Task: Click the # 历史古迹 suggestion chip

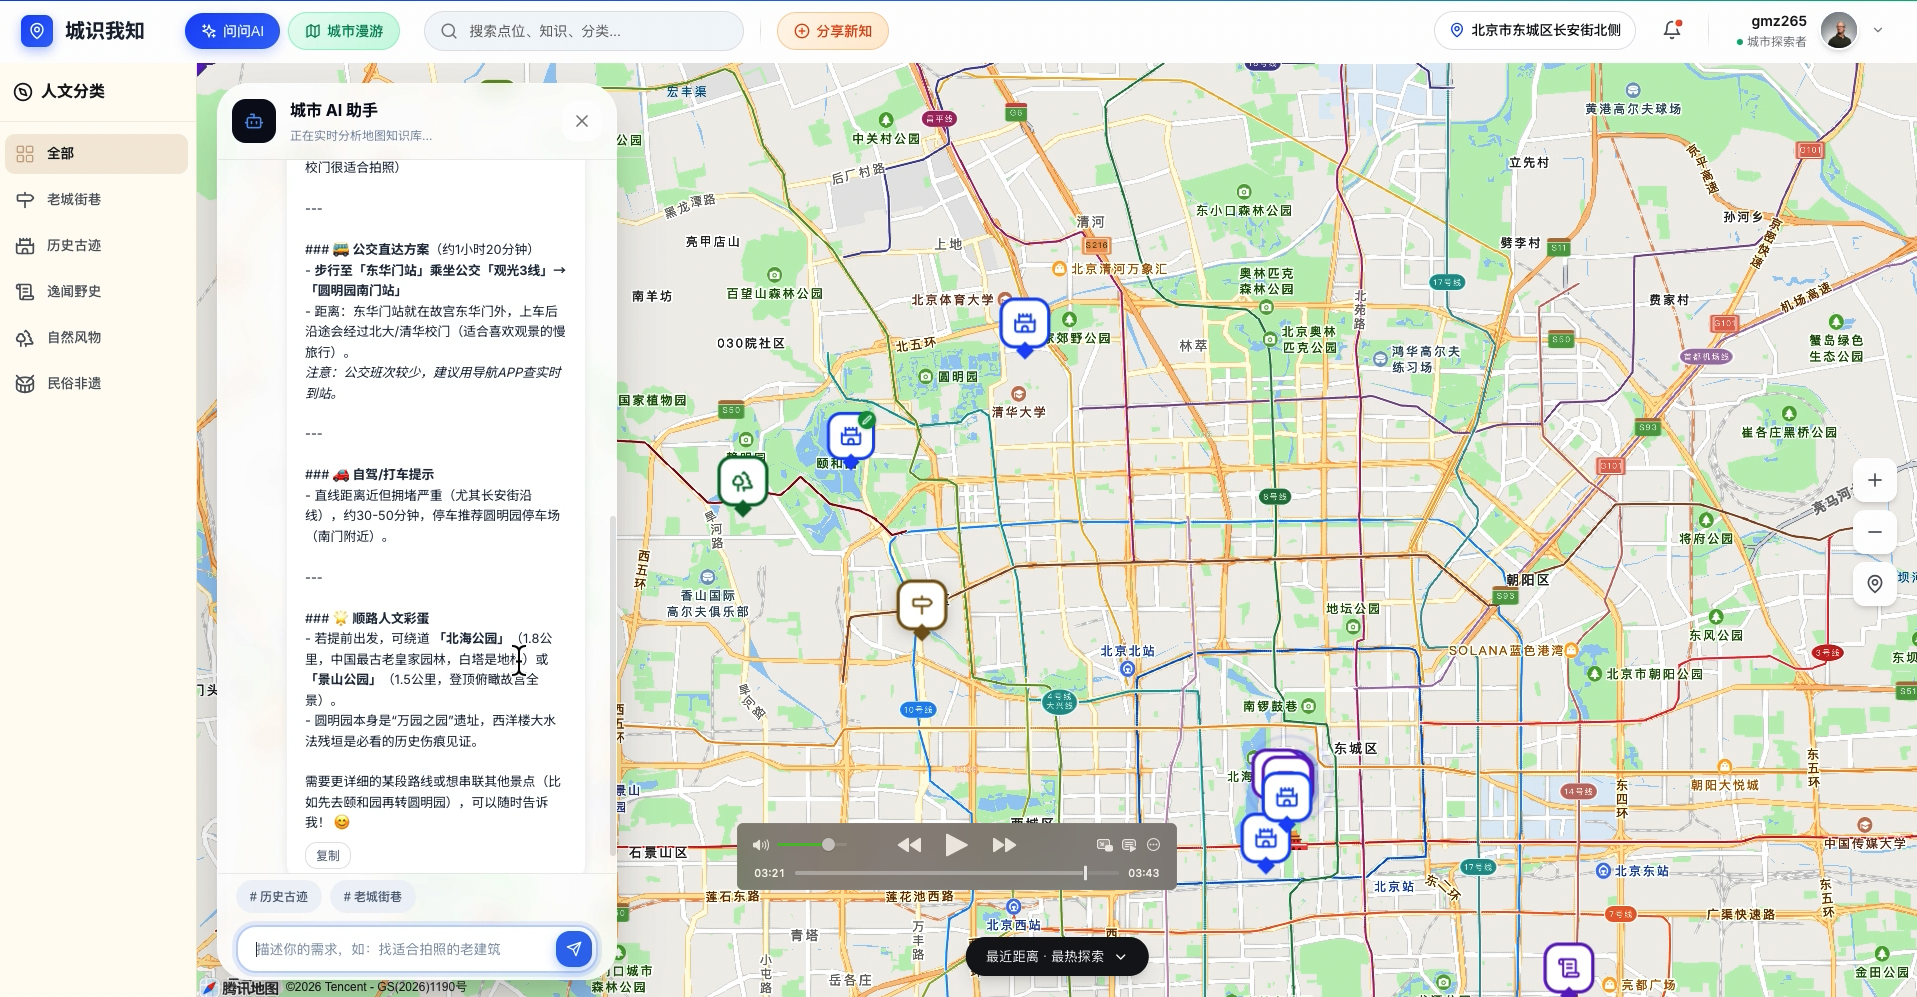Action: pyautogui.click(x=279, y=897)
